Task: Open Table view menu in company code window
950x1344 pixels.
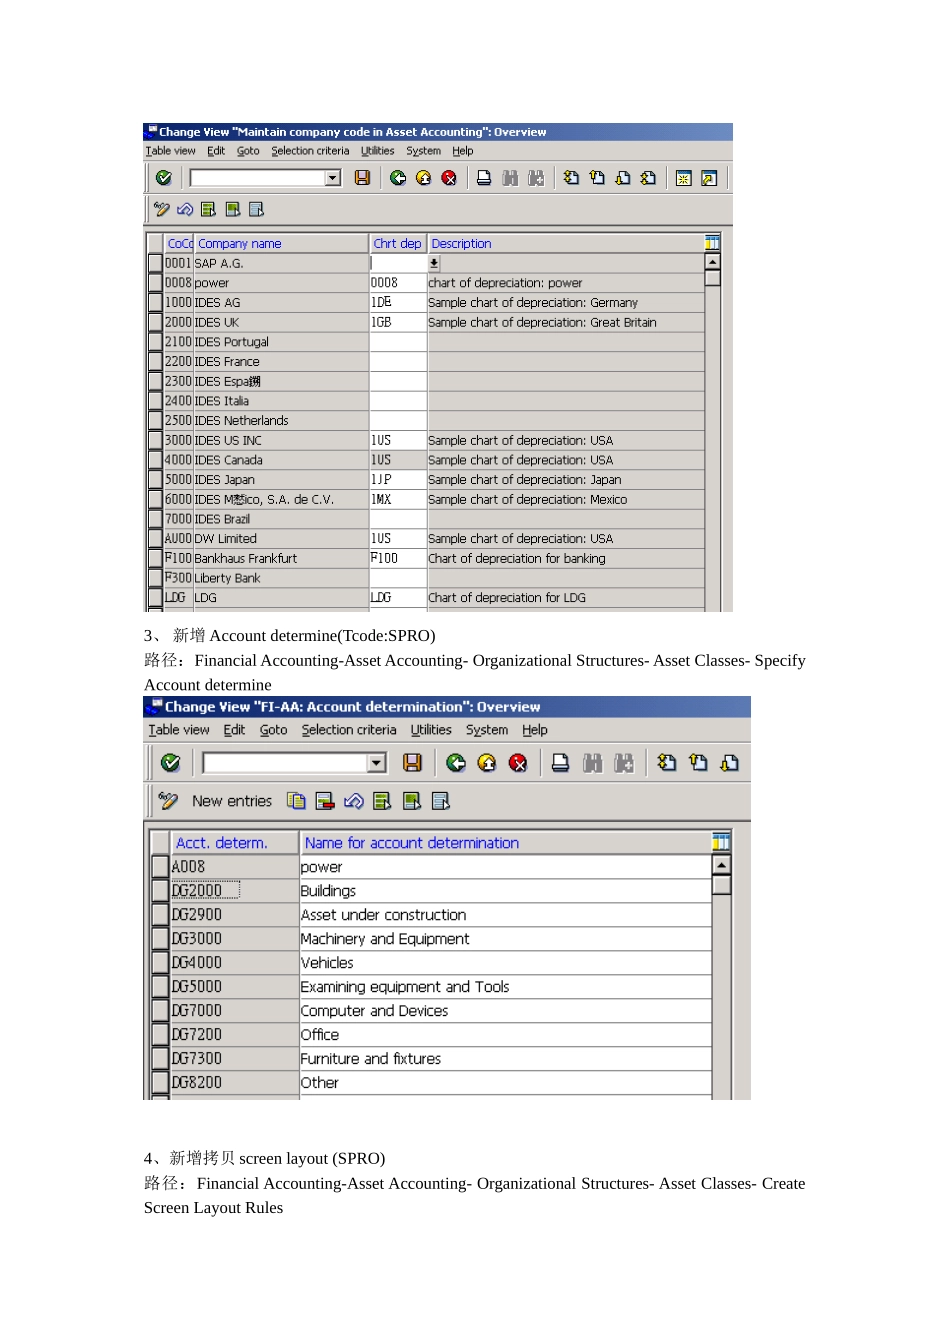Action: click(170, 151)
